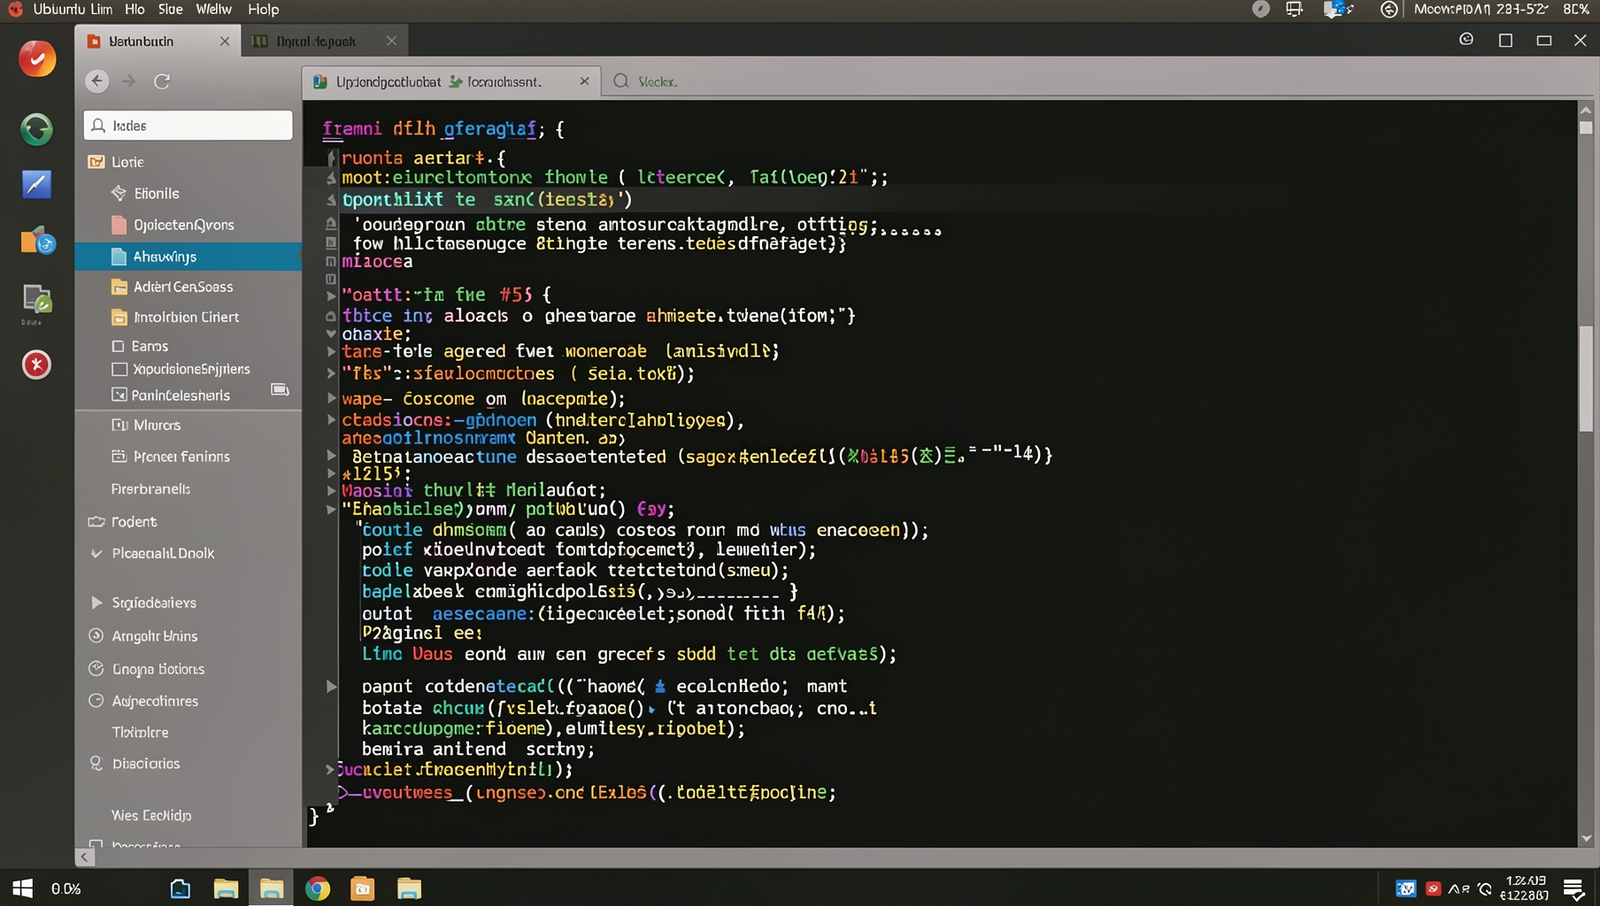Click the diamond icon beside Etionile

coord(119,193)
